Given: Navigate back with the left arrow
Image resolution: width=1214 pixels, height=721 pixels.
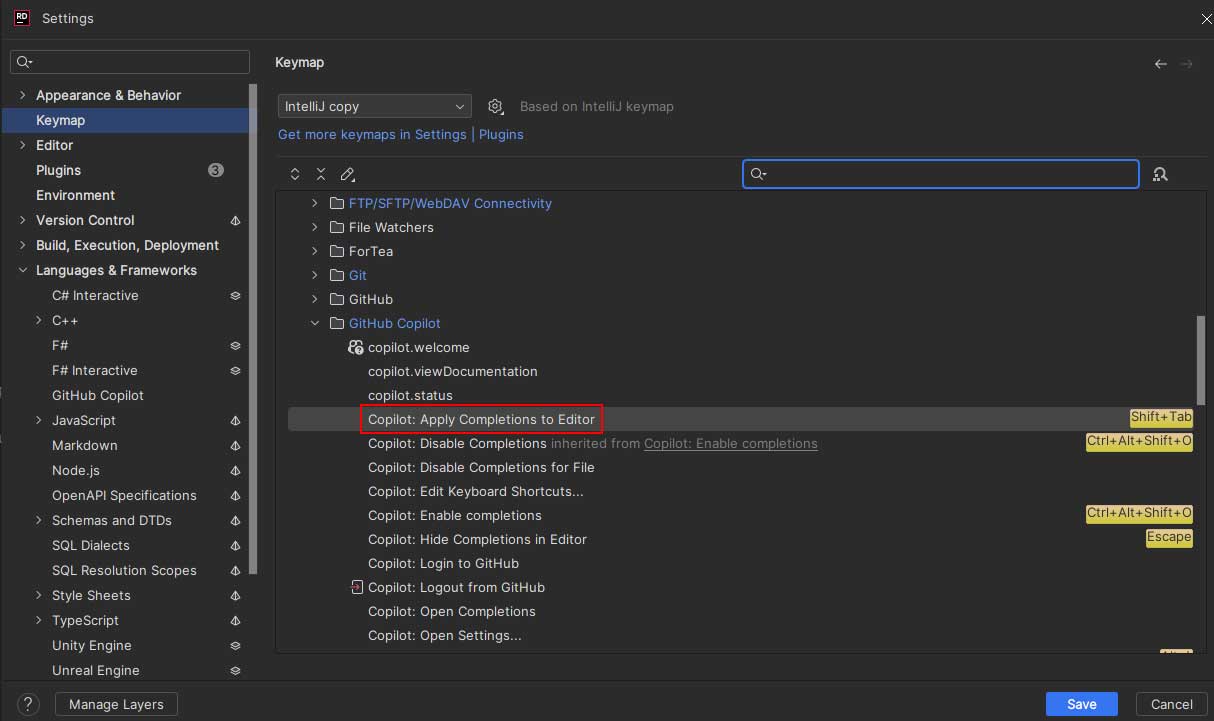Looking at the screenshot, I should pos(1160,64).
